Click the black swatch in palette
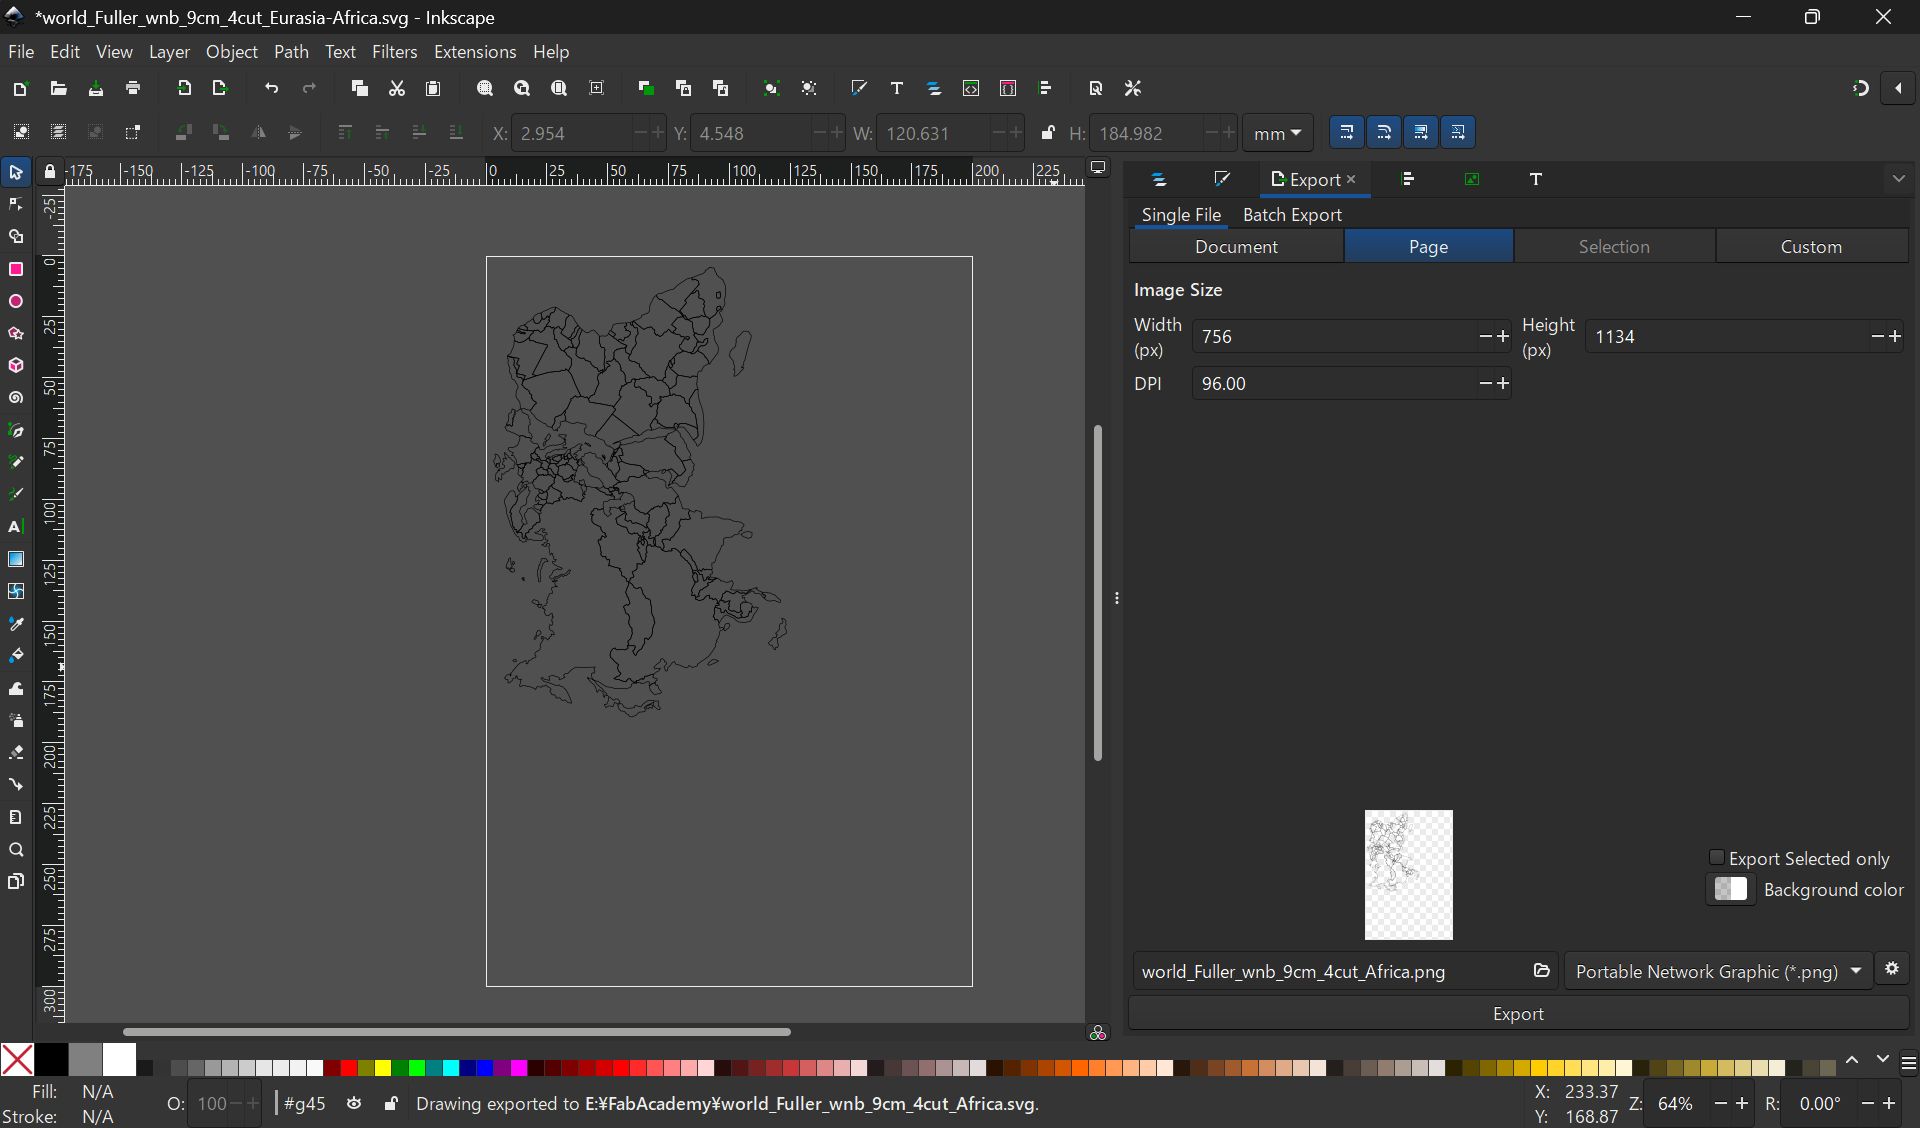The height and width of the screenshot is (1128, 1920). pyautogui.click(x=51, y=1059)
